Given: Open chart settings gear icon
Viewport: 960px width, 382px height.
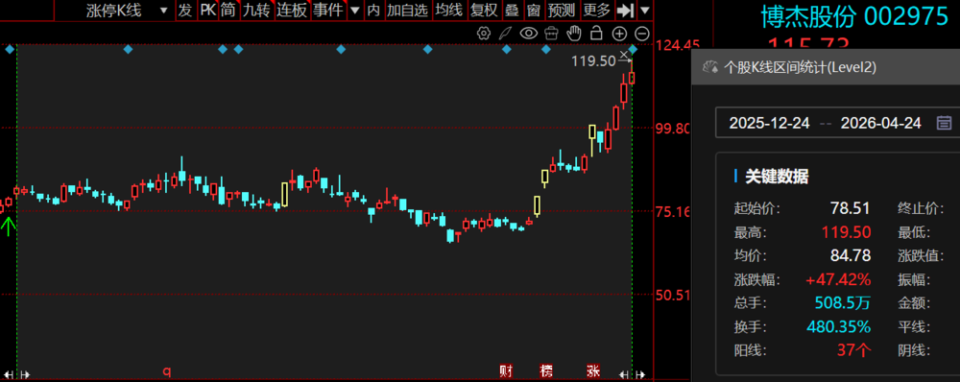Looking at the screenshot, I should pyautogui.click(x=484, y=33).
